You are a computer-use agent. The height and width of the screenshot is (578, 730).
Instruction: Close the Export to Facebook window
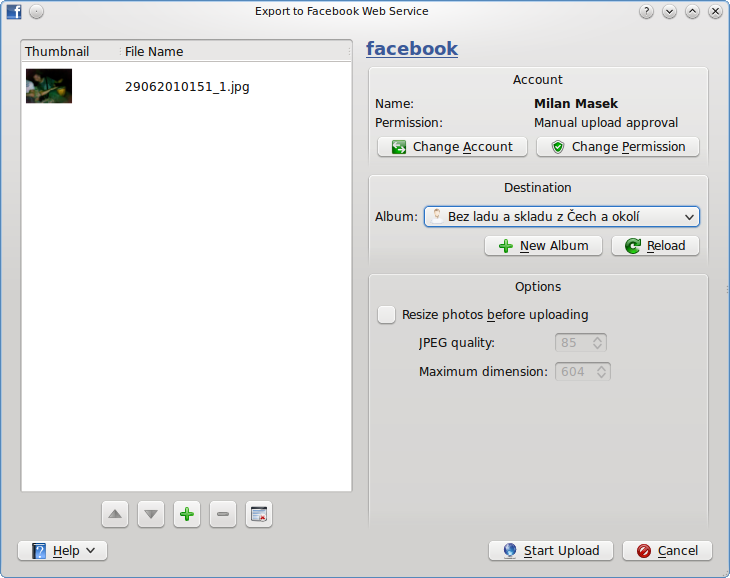pos(715,12)
